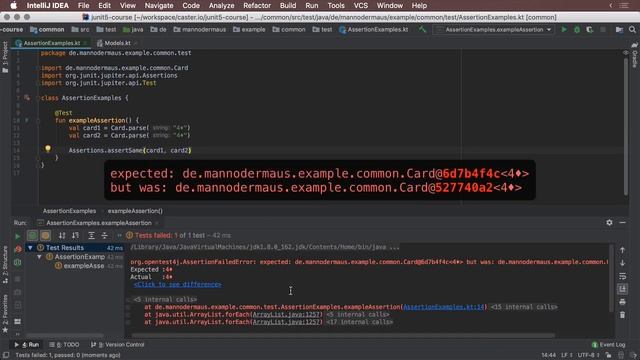Open Gradle tool window
640x360 pixels.
pos(634,55)
